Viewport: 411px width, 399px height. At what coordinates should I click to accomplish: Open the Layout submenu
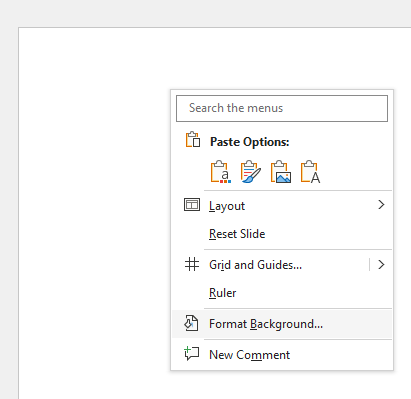tap(282, 205)
